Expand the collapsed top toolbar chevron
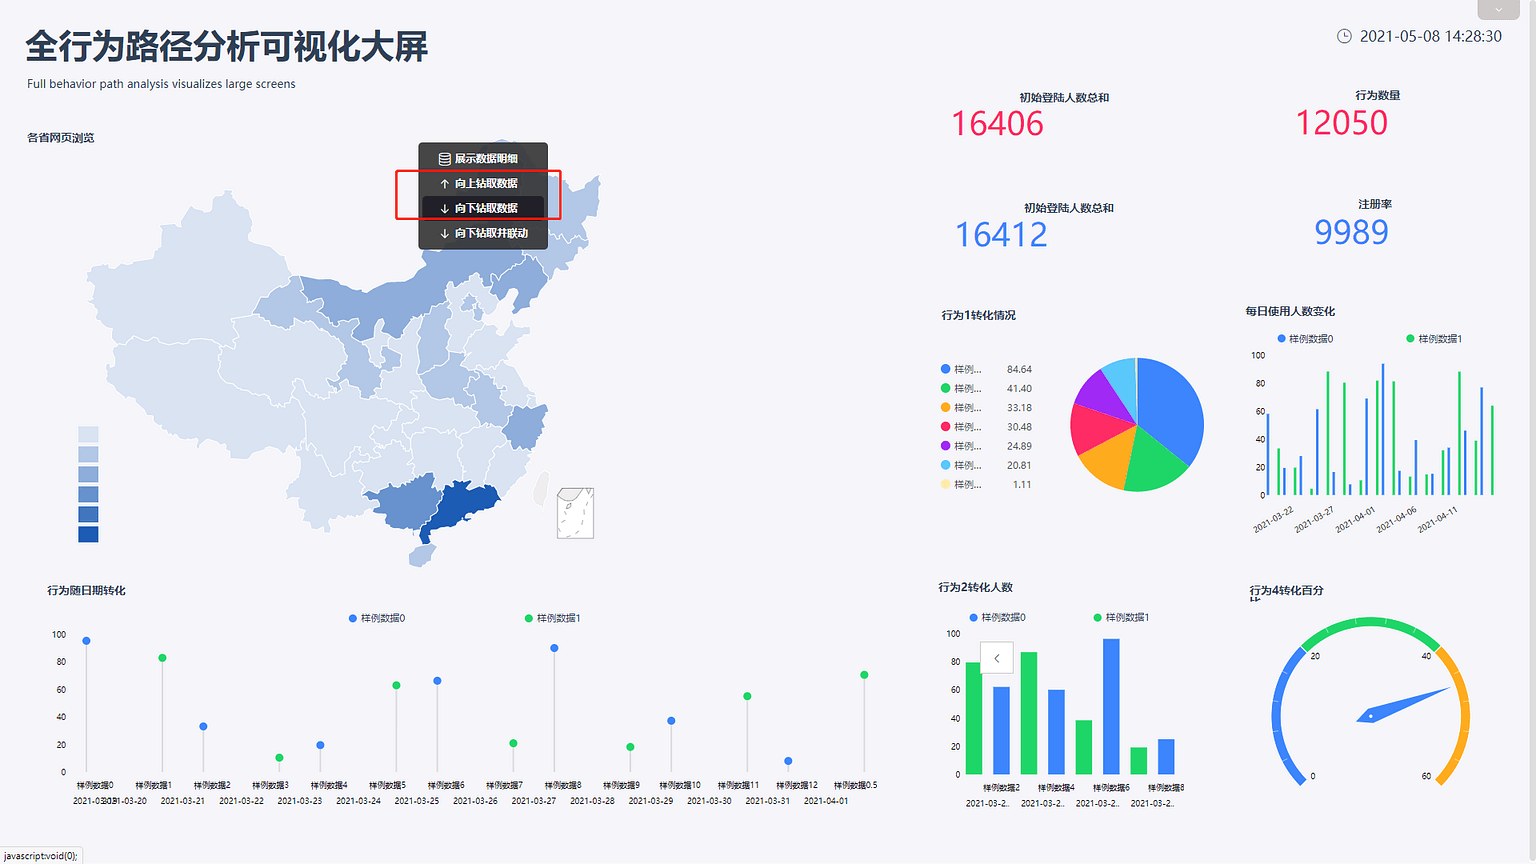The width and height of the screenshot is (1536, 864). pos(1498,9)
